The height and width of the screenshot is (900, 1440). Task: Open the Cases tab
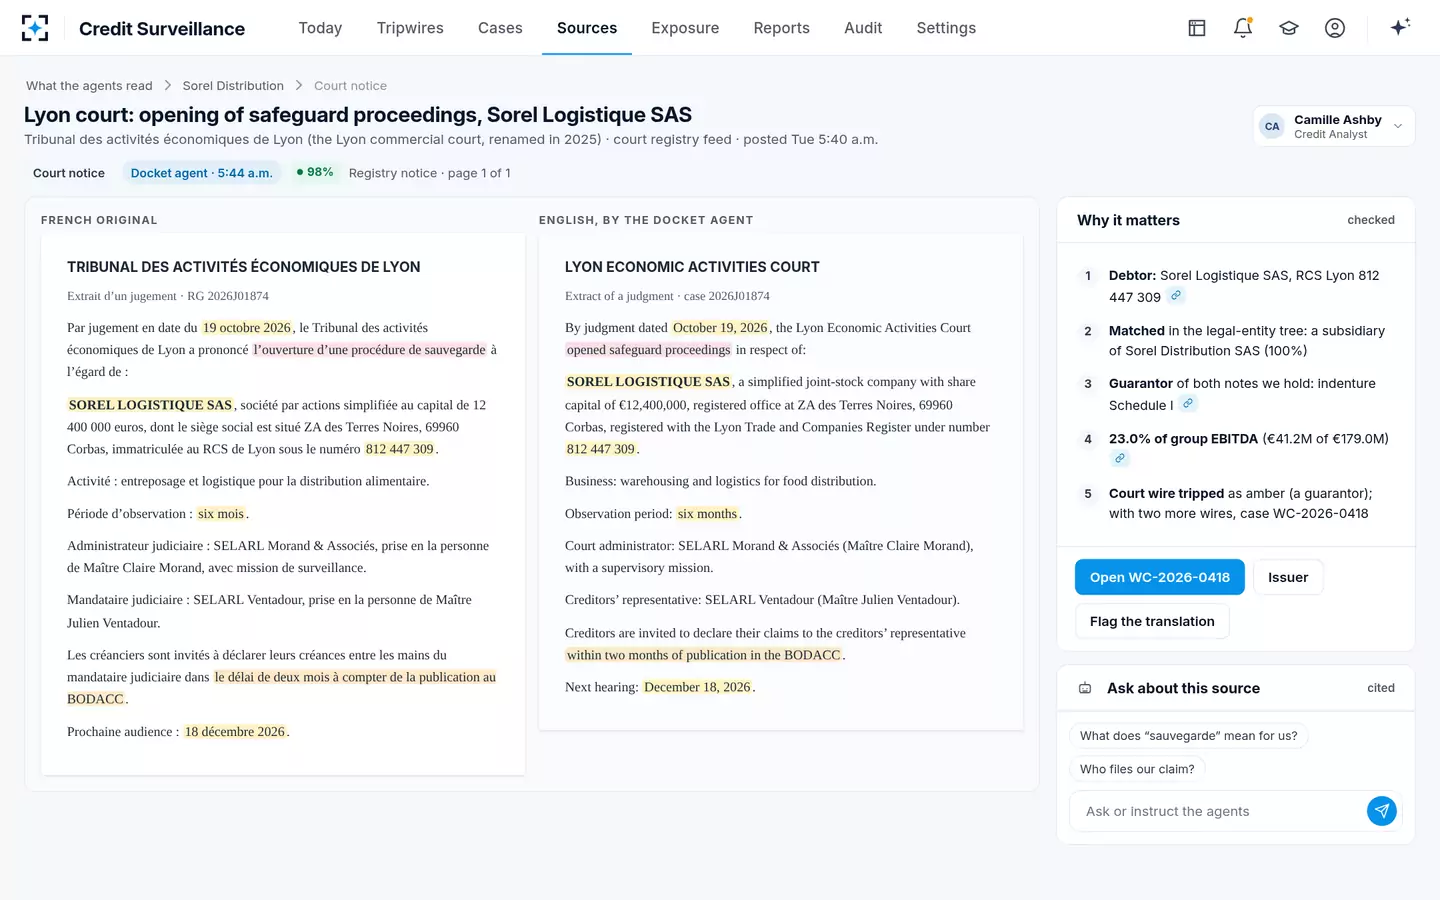[500, 28]
